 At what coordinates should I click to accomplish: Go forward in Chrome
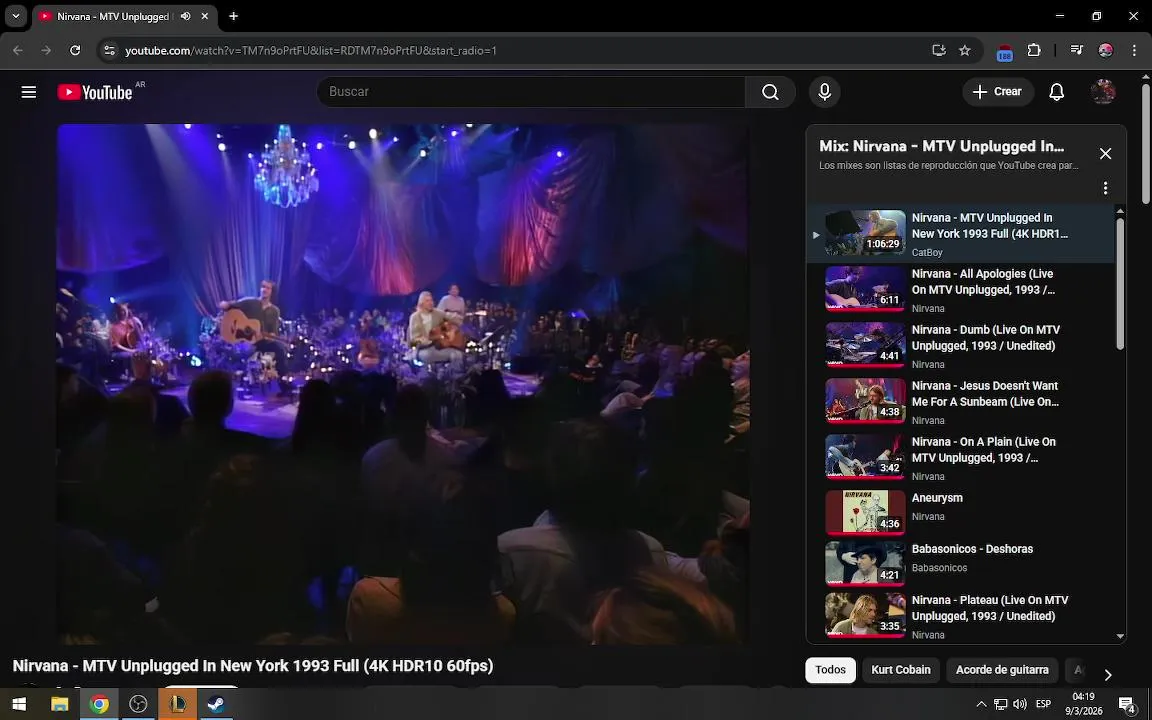[46, 50]
